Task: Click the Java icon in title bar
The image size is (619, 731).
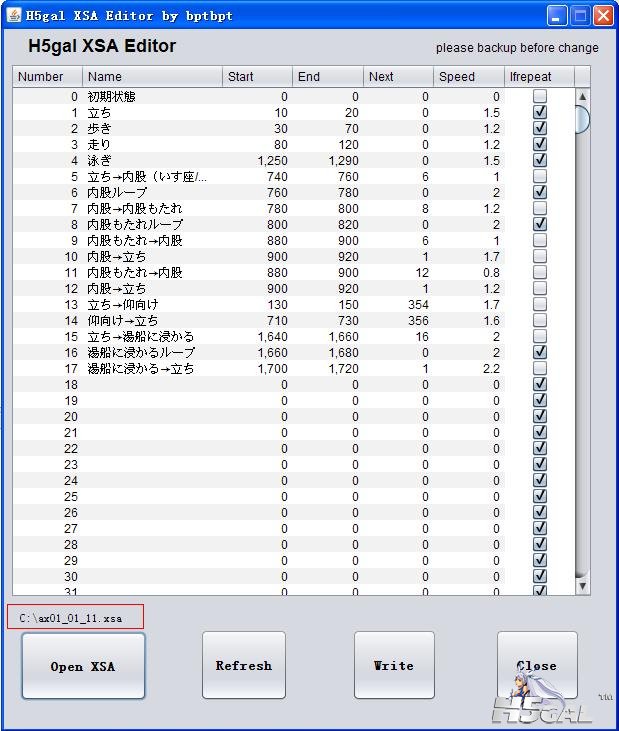Action: point(14,15)
